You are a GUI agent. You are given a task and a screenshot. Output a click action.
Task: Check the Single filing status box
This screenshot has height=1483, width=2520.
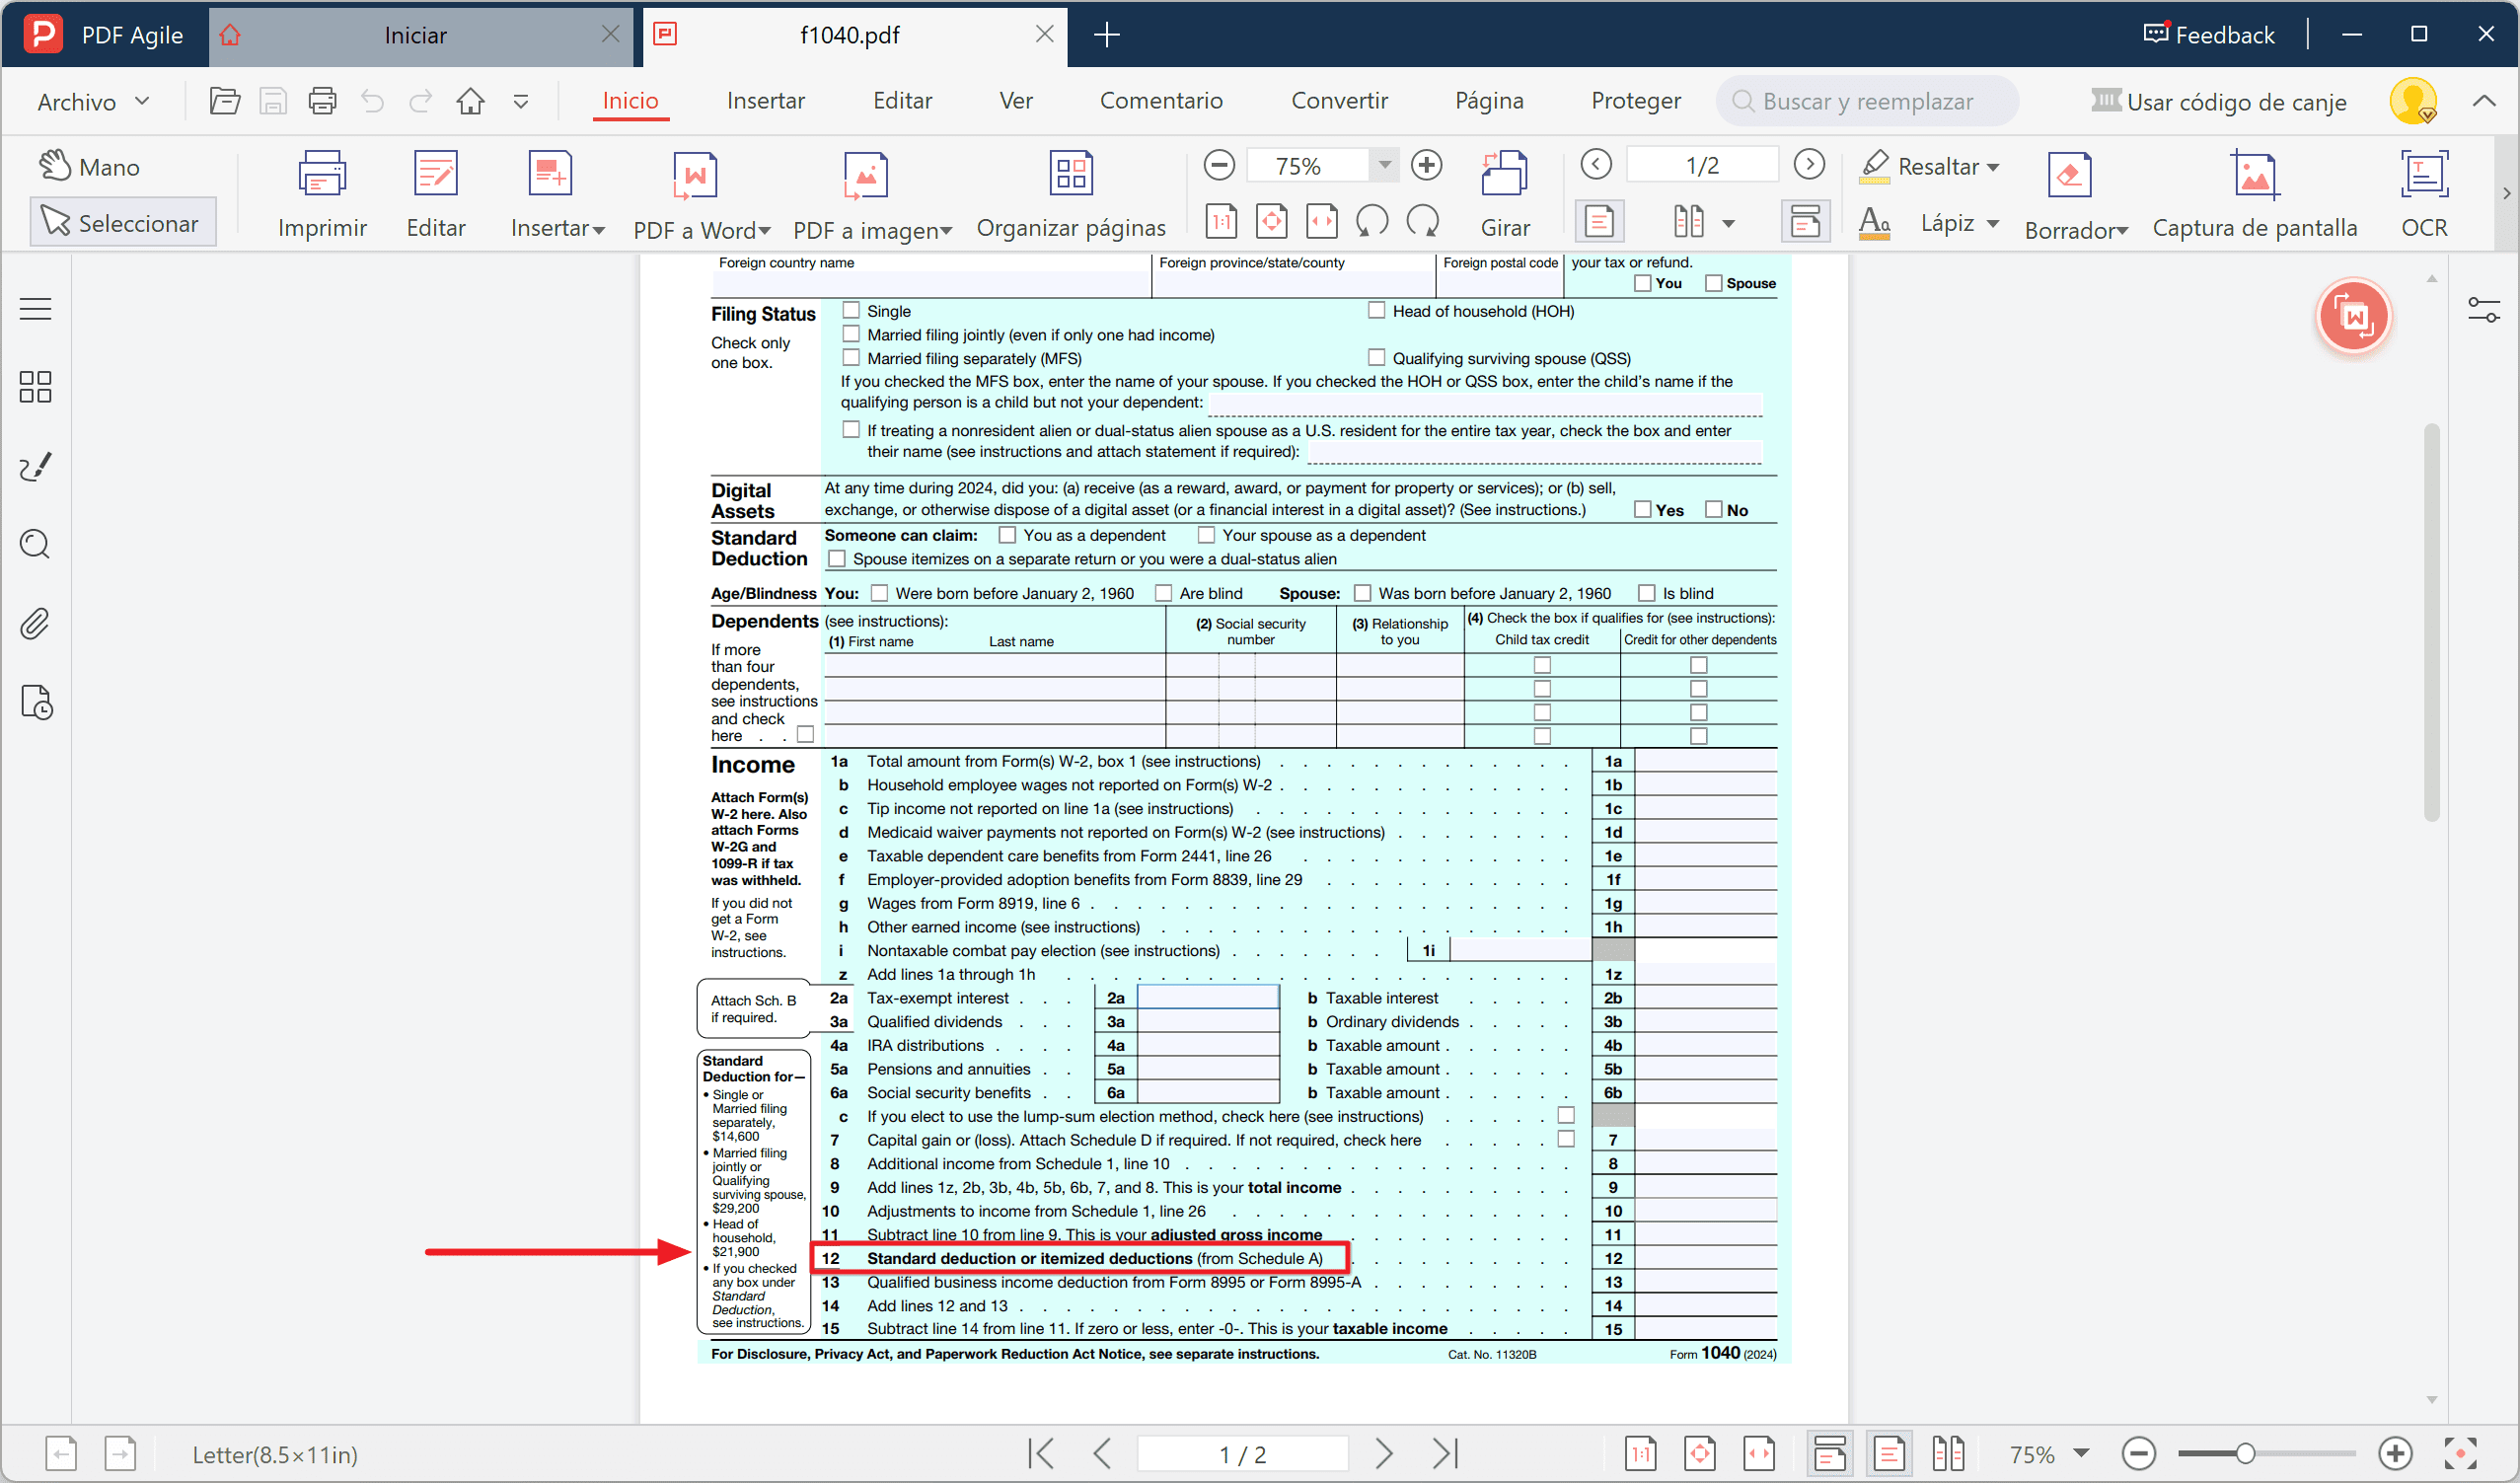[x=851, y=311]
